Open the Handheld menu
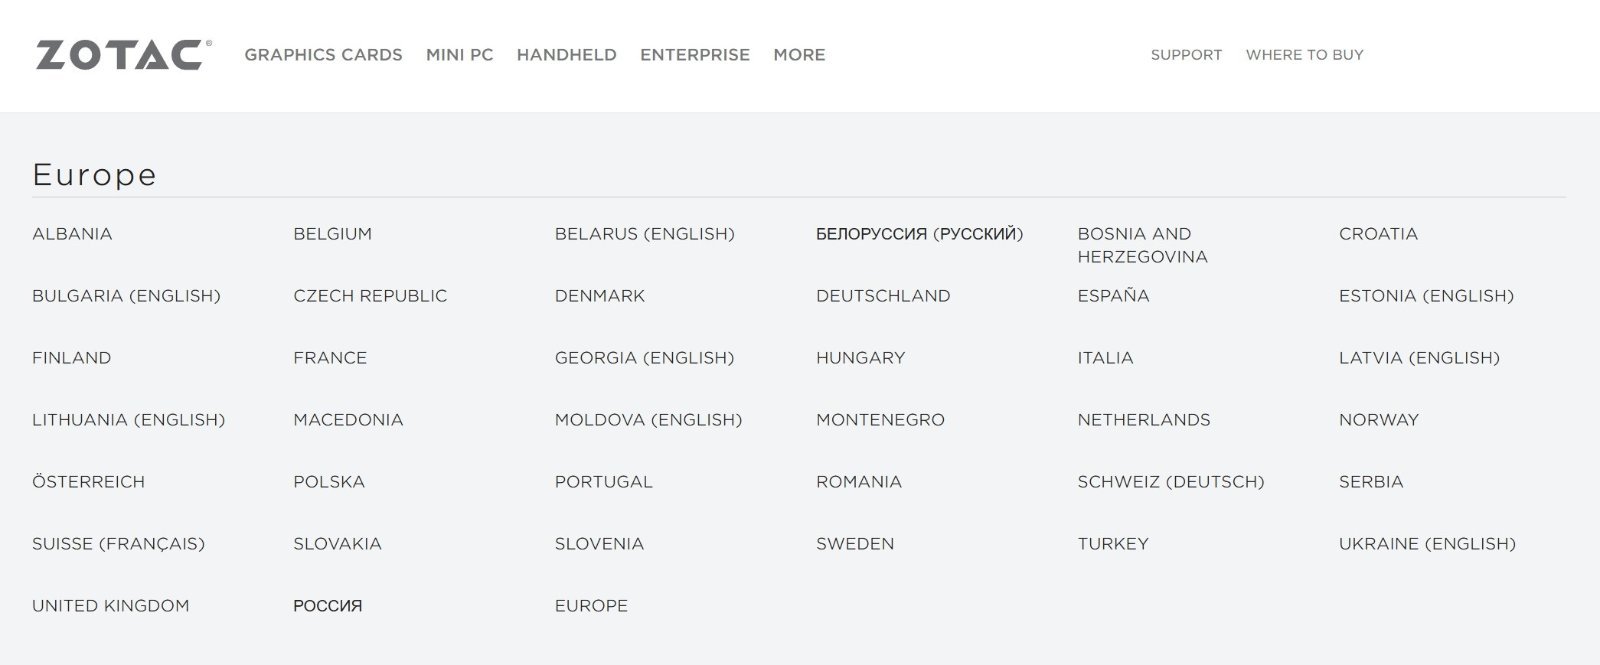Screen dimensions: 1600x665 tap(566, 55)
